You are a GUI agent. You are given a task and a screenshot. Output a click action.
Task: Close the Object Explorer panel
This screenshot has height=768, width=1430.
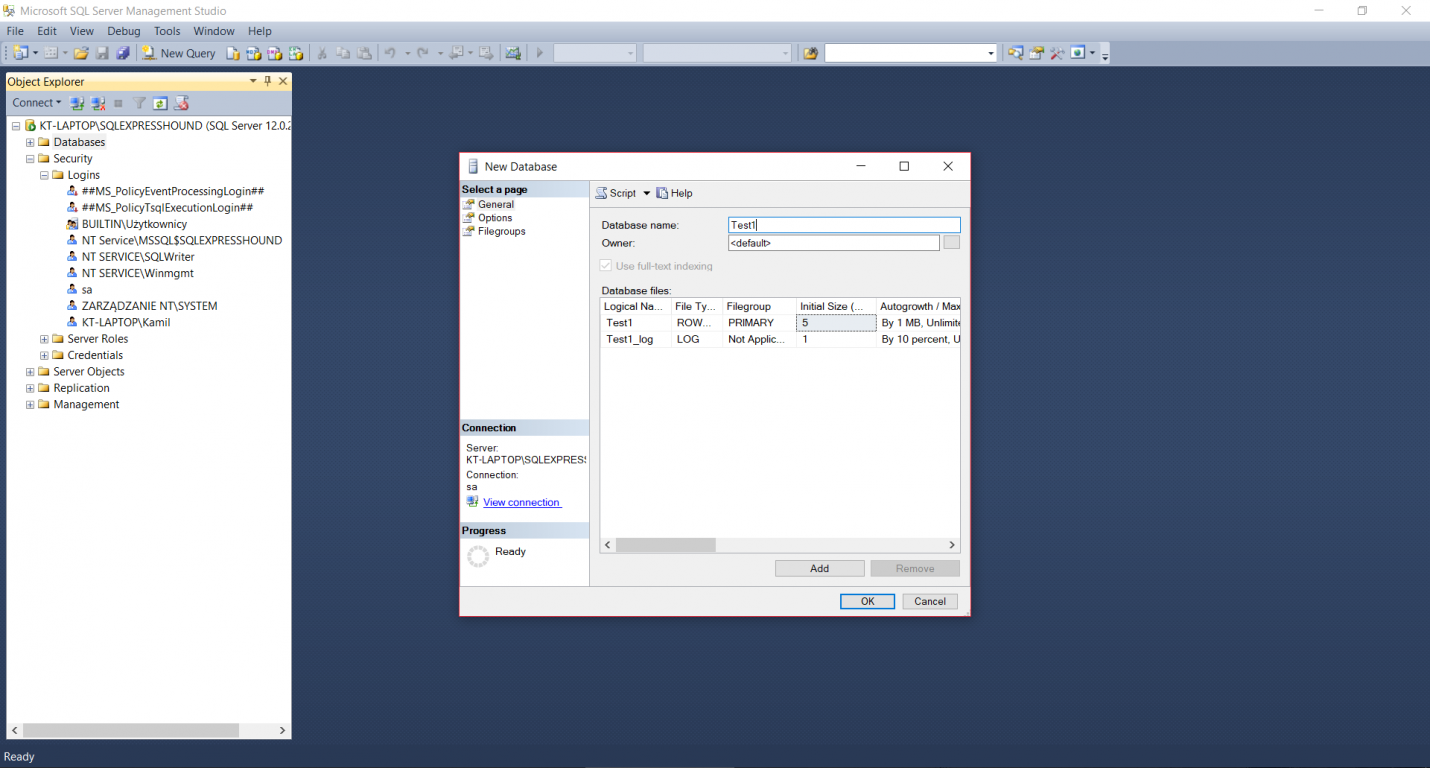[283, 81]
